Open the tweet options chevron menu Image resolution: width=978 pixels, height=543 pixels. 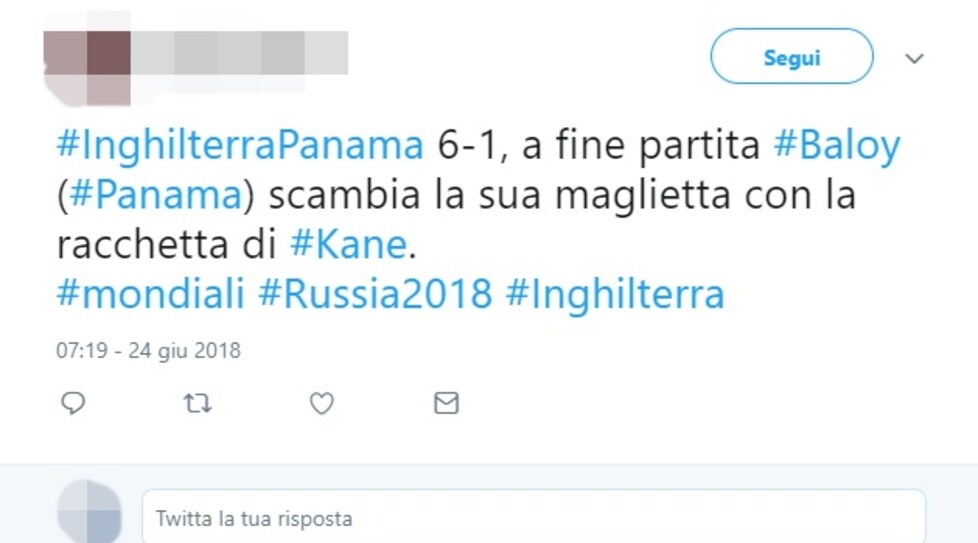(x=914, y=59)
